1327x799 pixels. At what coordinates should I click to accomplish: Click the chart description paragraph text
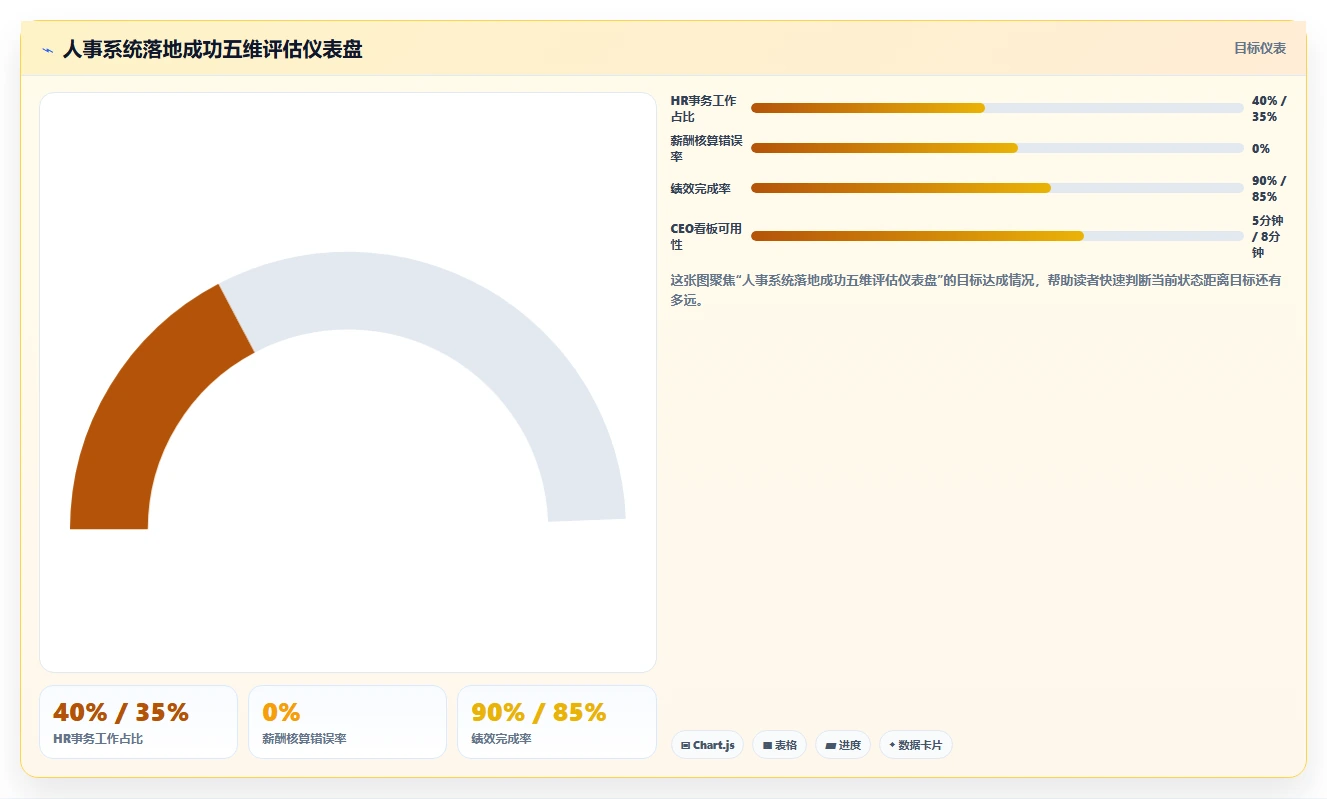click(975, 290)
